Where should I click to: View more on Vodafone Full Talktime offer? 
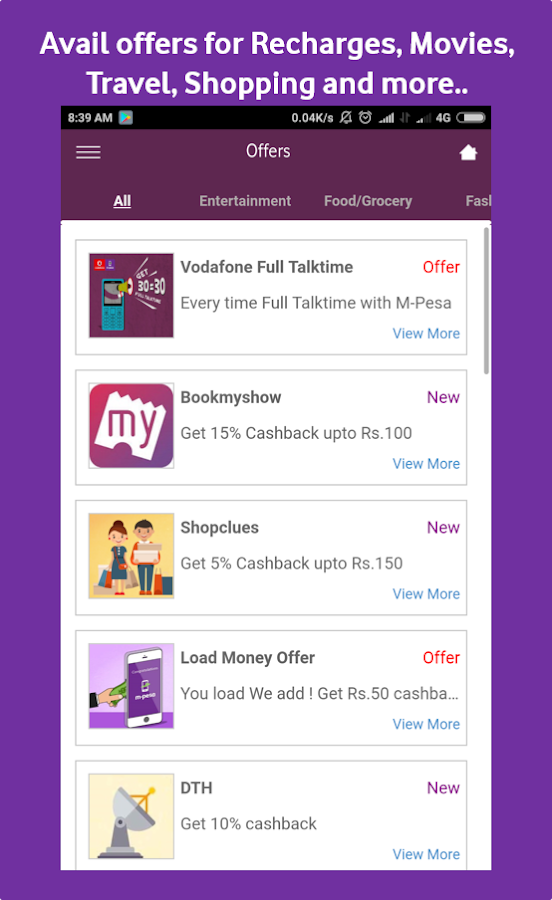click(x=426, y=333)
